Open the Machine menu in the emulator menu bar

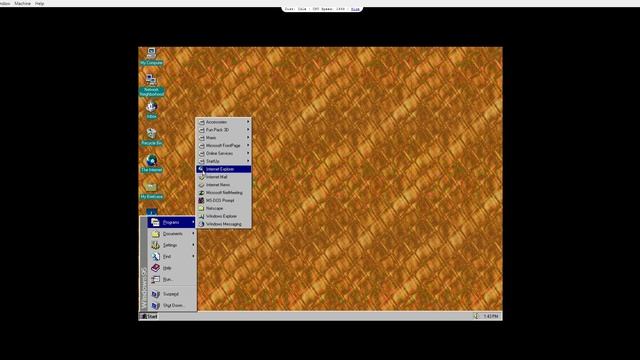(22, 3)
